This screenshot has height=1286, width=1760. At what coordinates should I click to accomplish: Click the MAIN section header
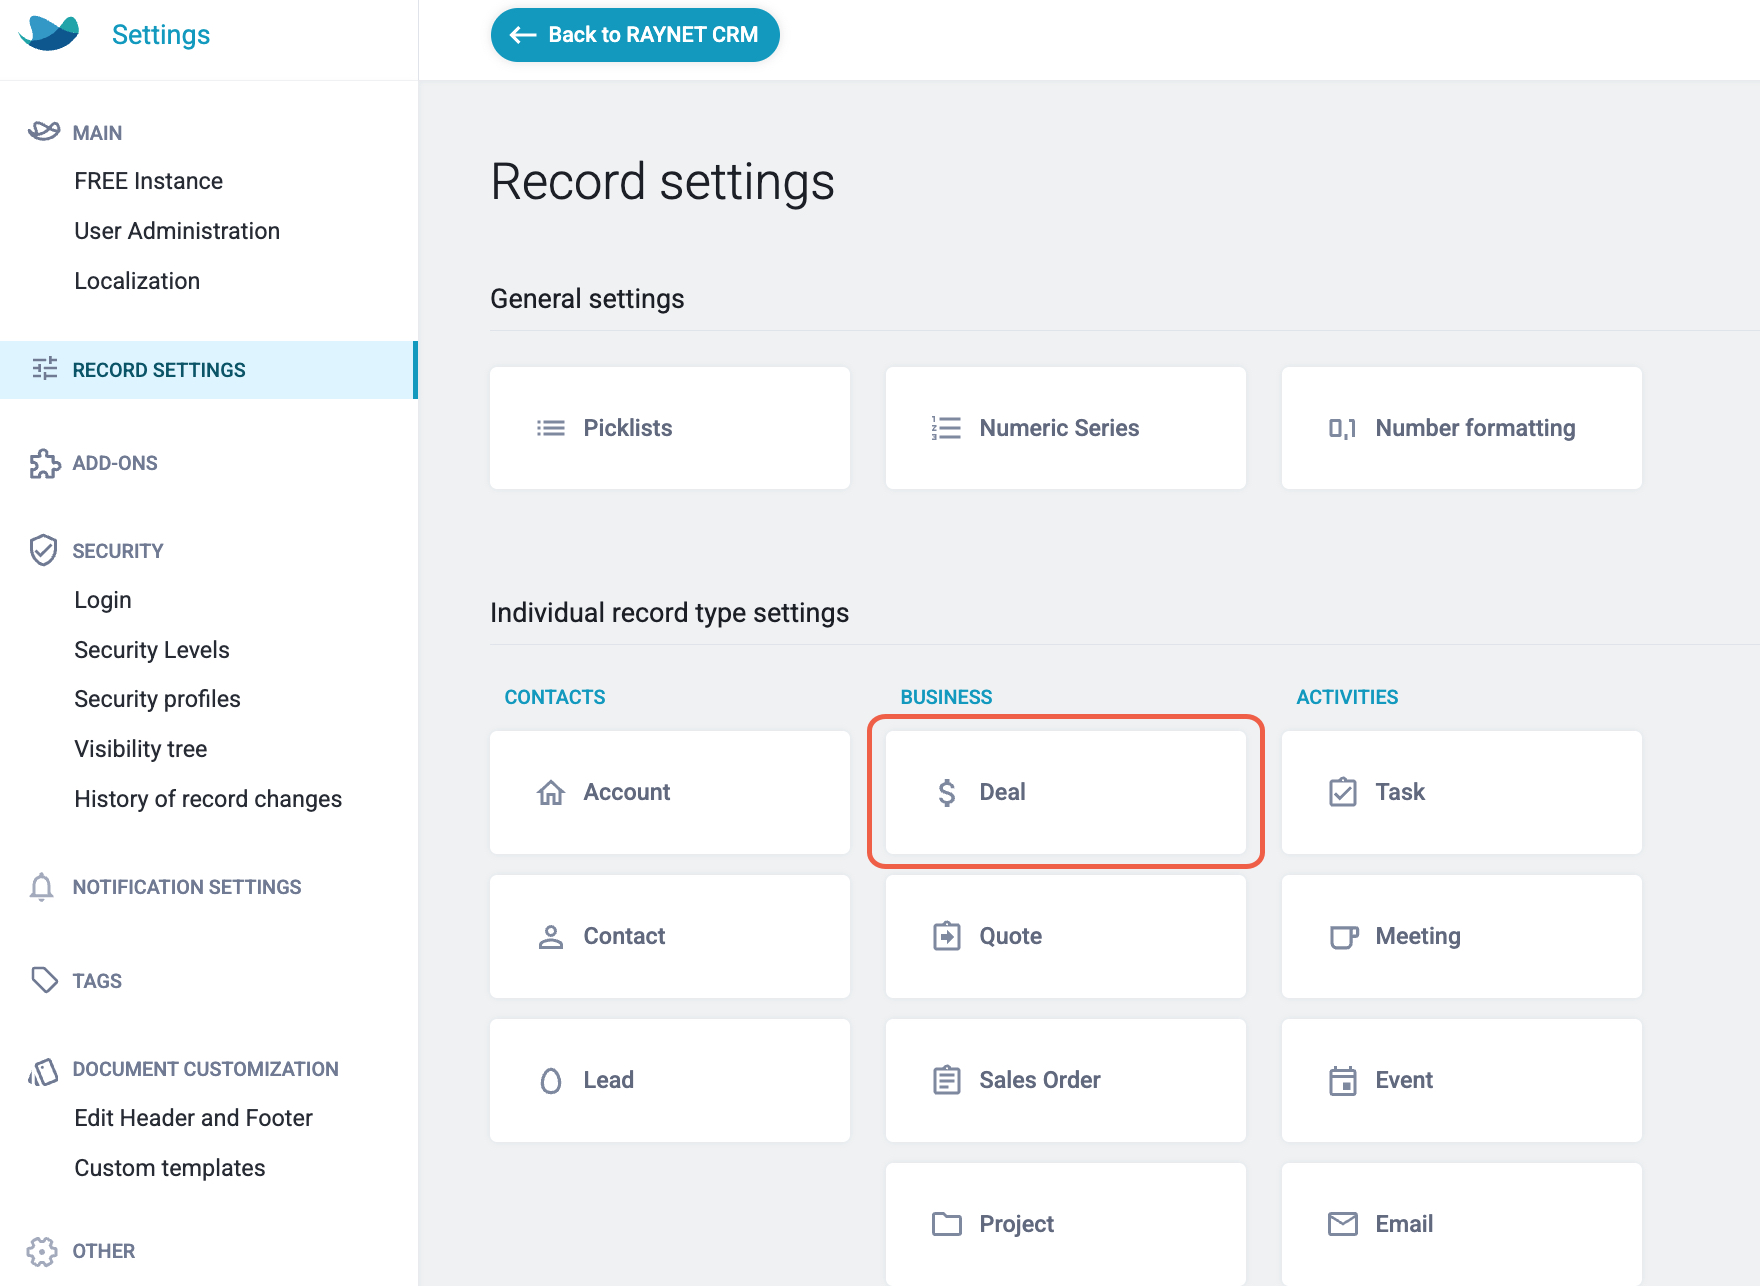pyautogui.click(x=97, y=133)
